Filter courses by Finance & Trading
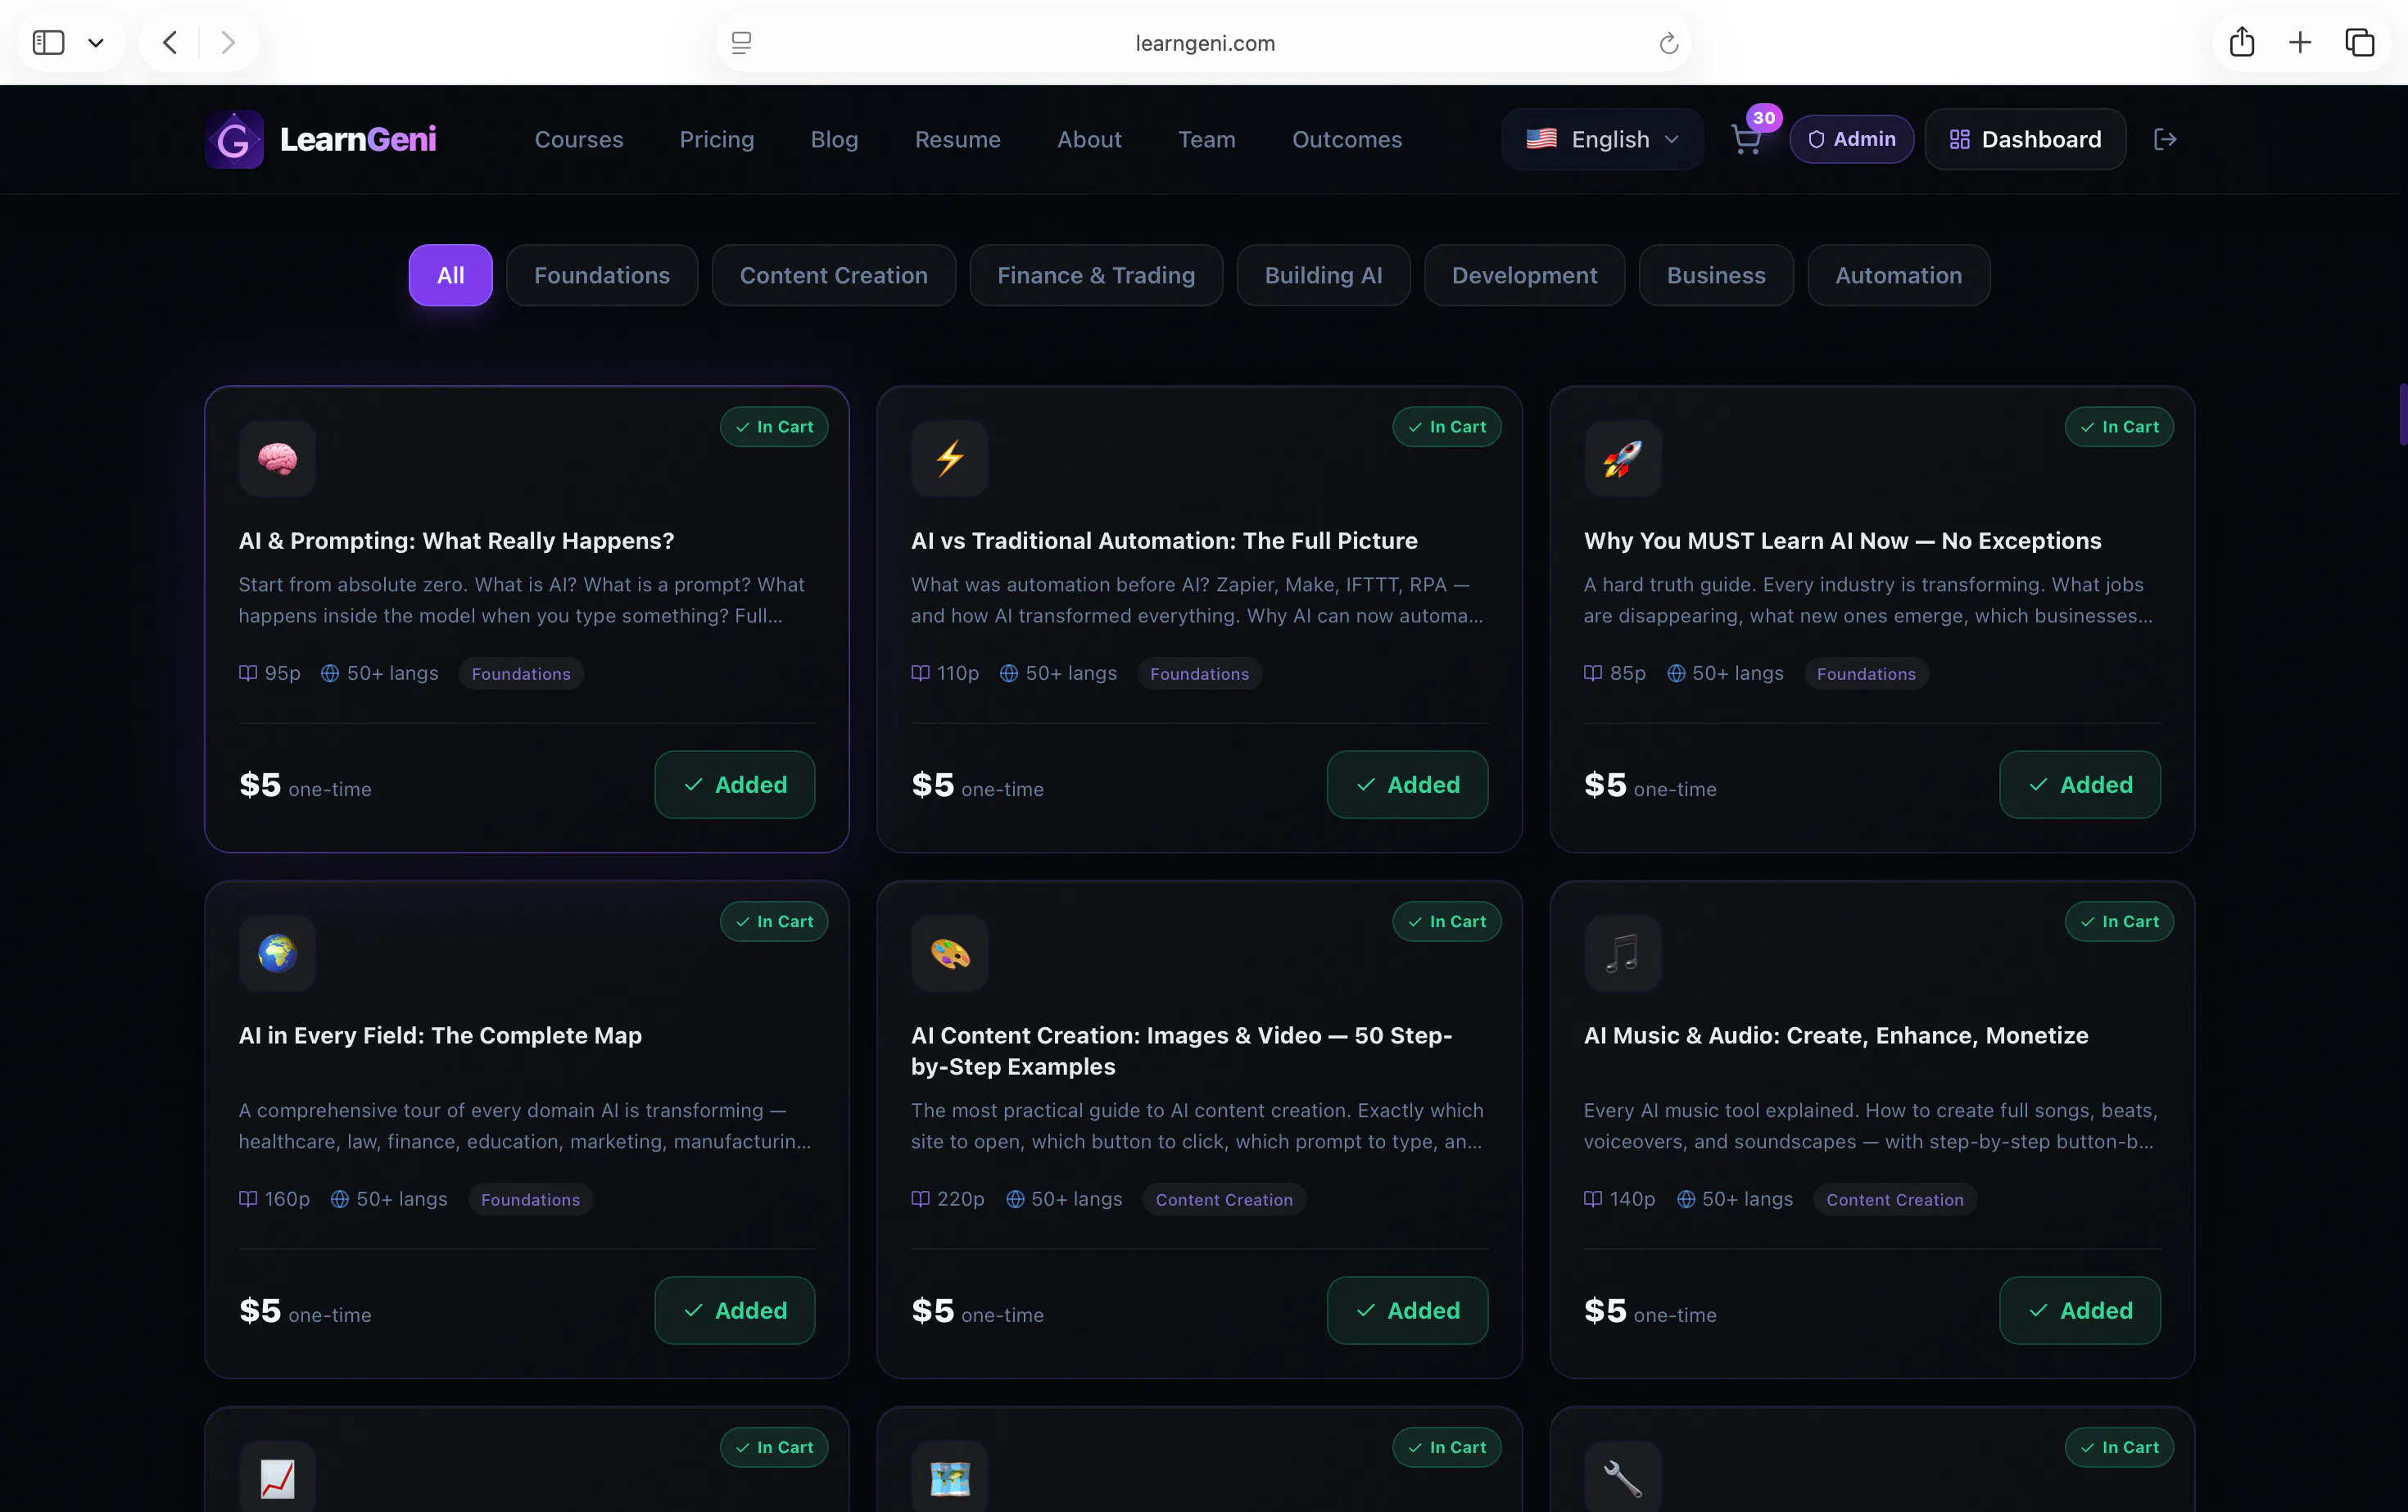Image resolution: width=2408 pixels, height=1512 pixels. coord(1096,275)
